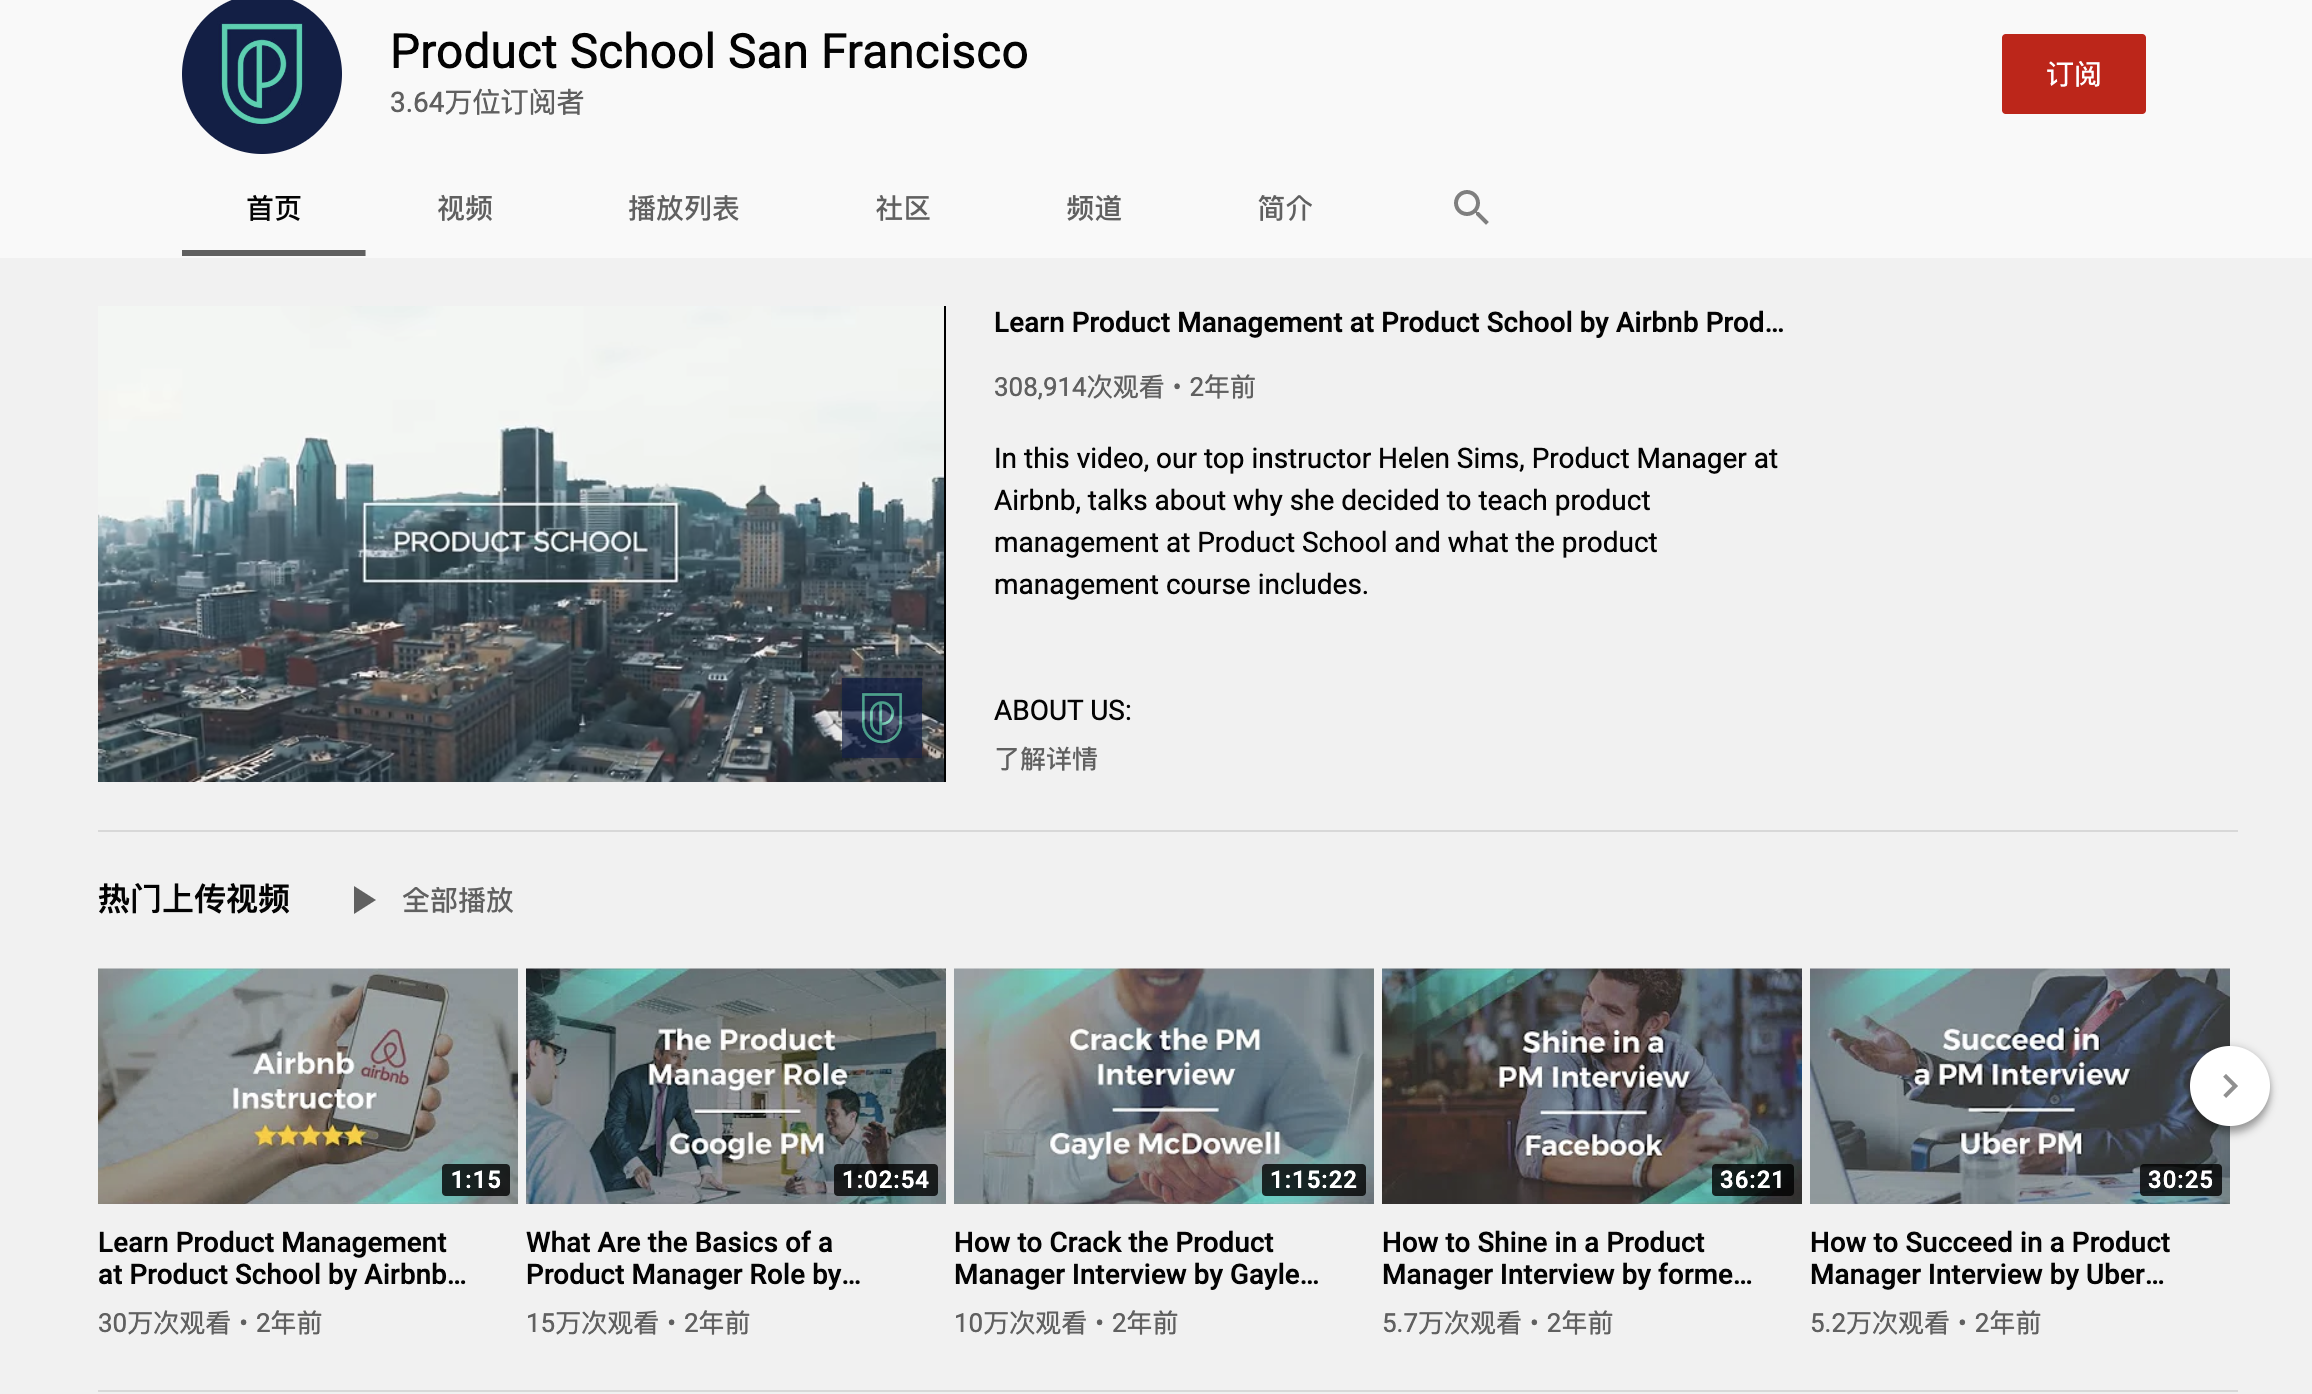This screenshot has width=2312, height=1394.
Task: Click the 热门上传视频 section heading
Action: coord(194,899)
